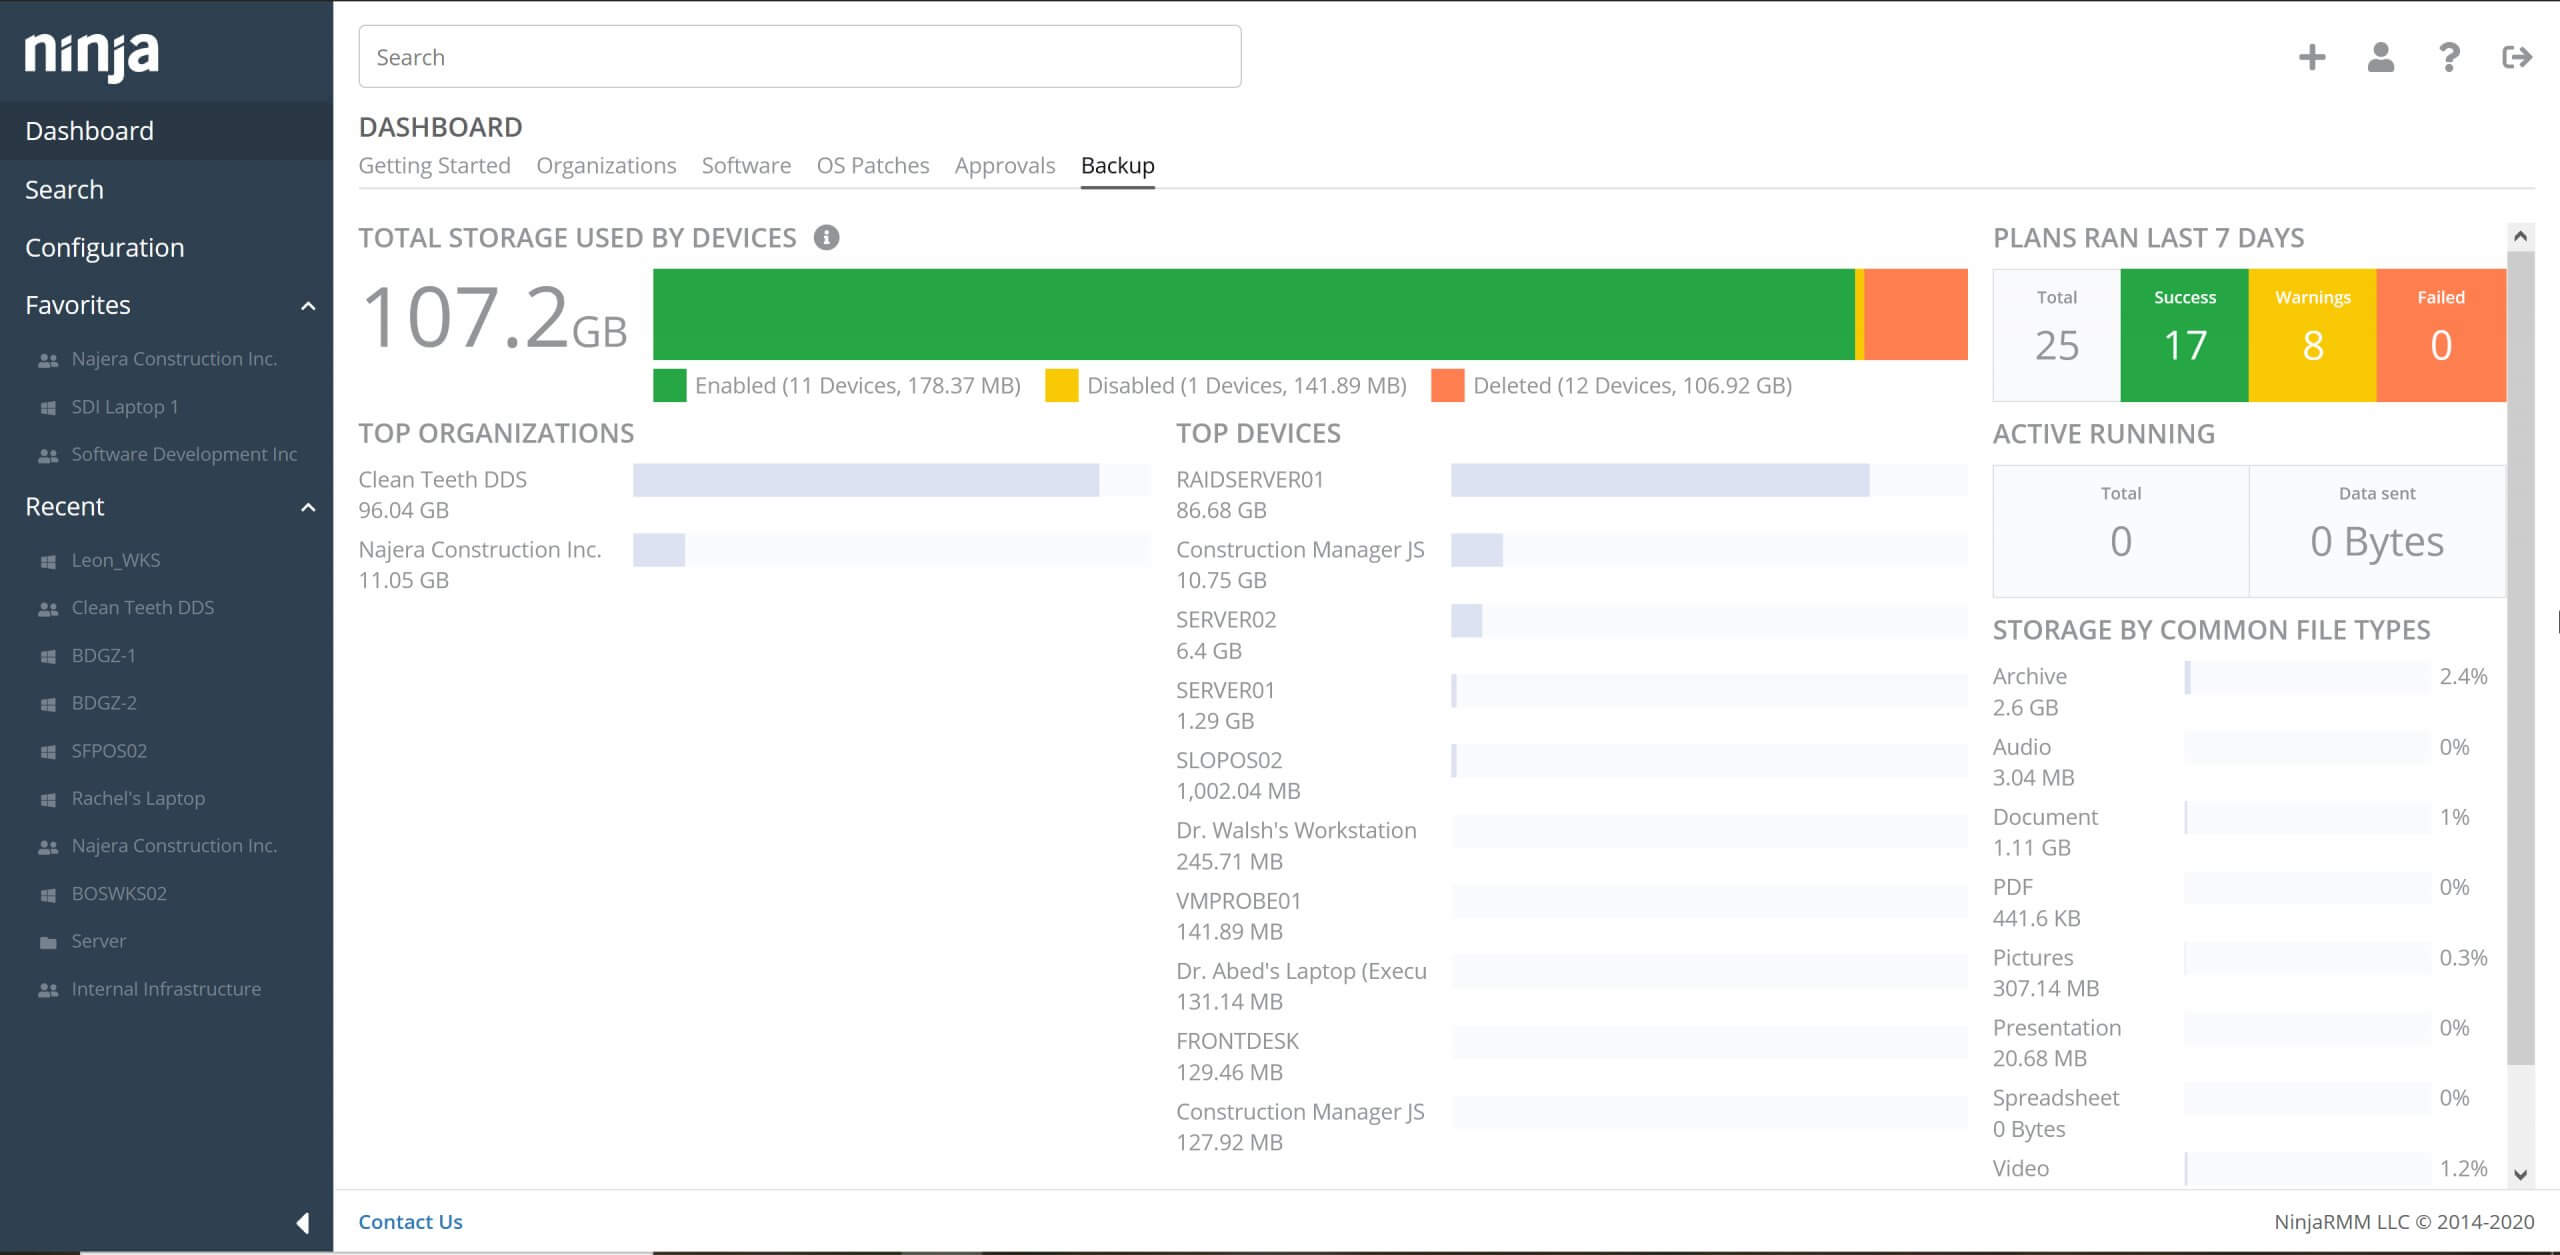
Task: Click the Ninja logo
Action: (92, 55)
